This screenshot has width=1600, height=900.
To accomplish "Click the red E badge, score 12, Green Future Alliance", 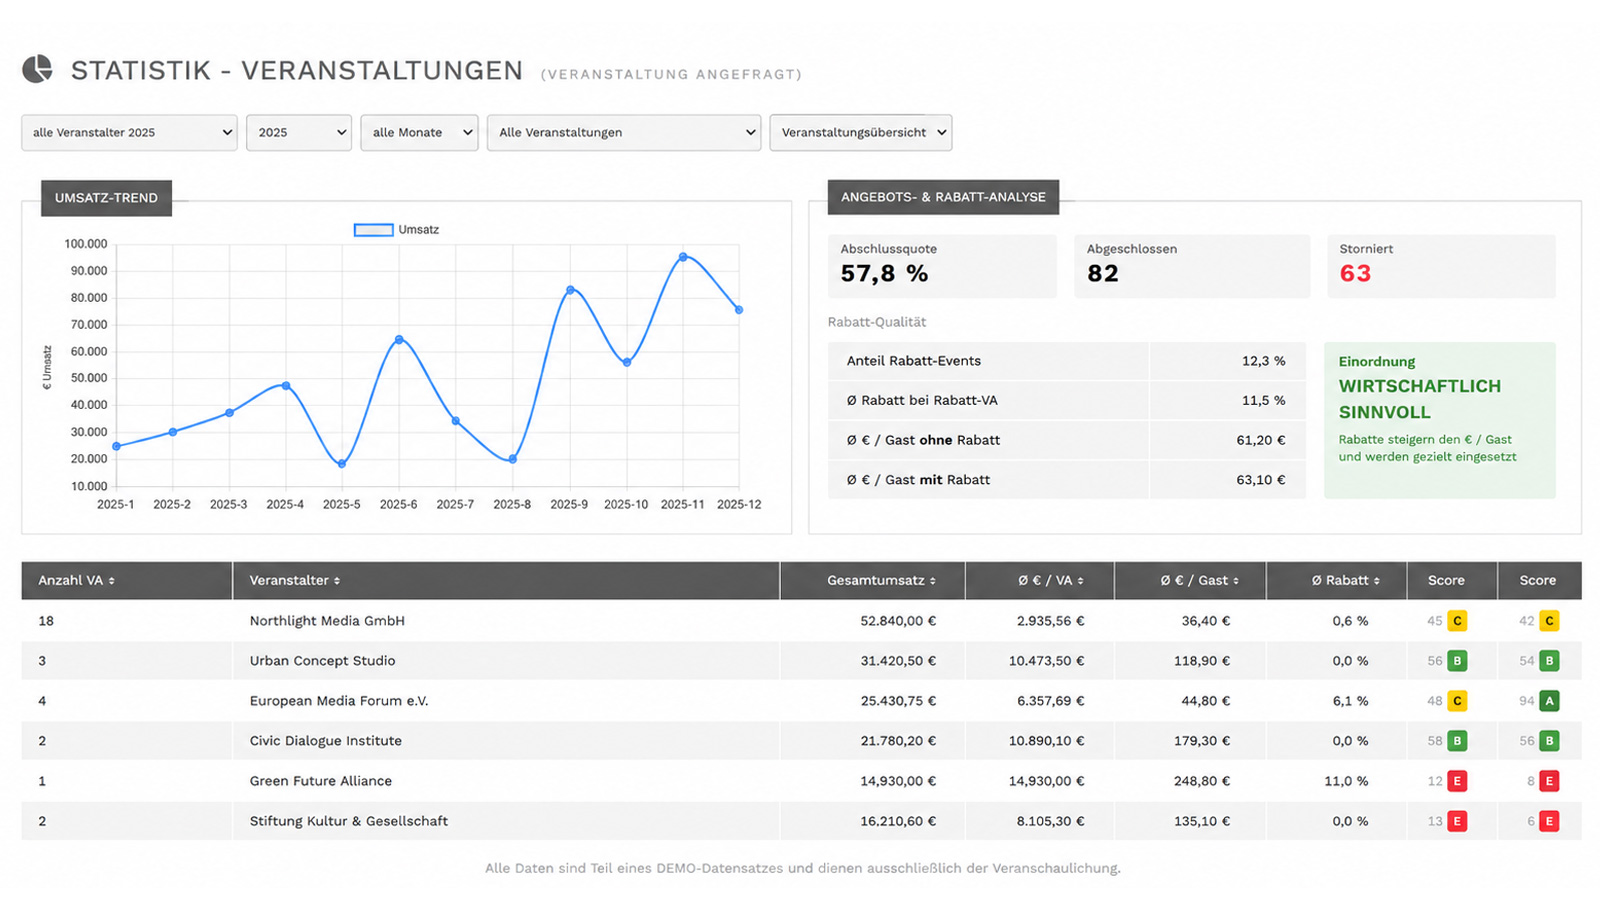I will coord(1457,781).
